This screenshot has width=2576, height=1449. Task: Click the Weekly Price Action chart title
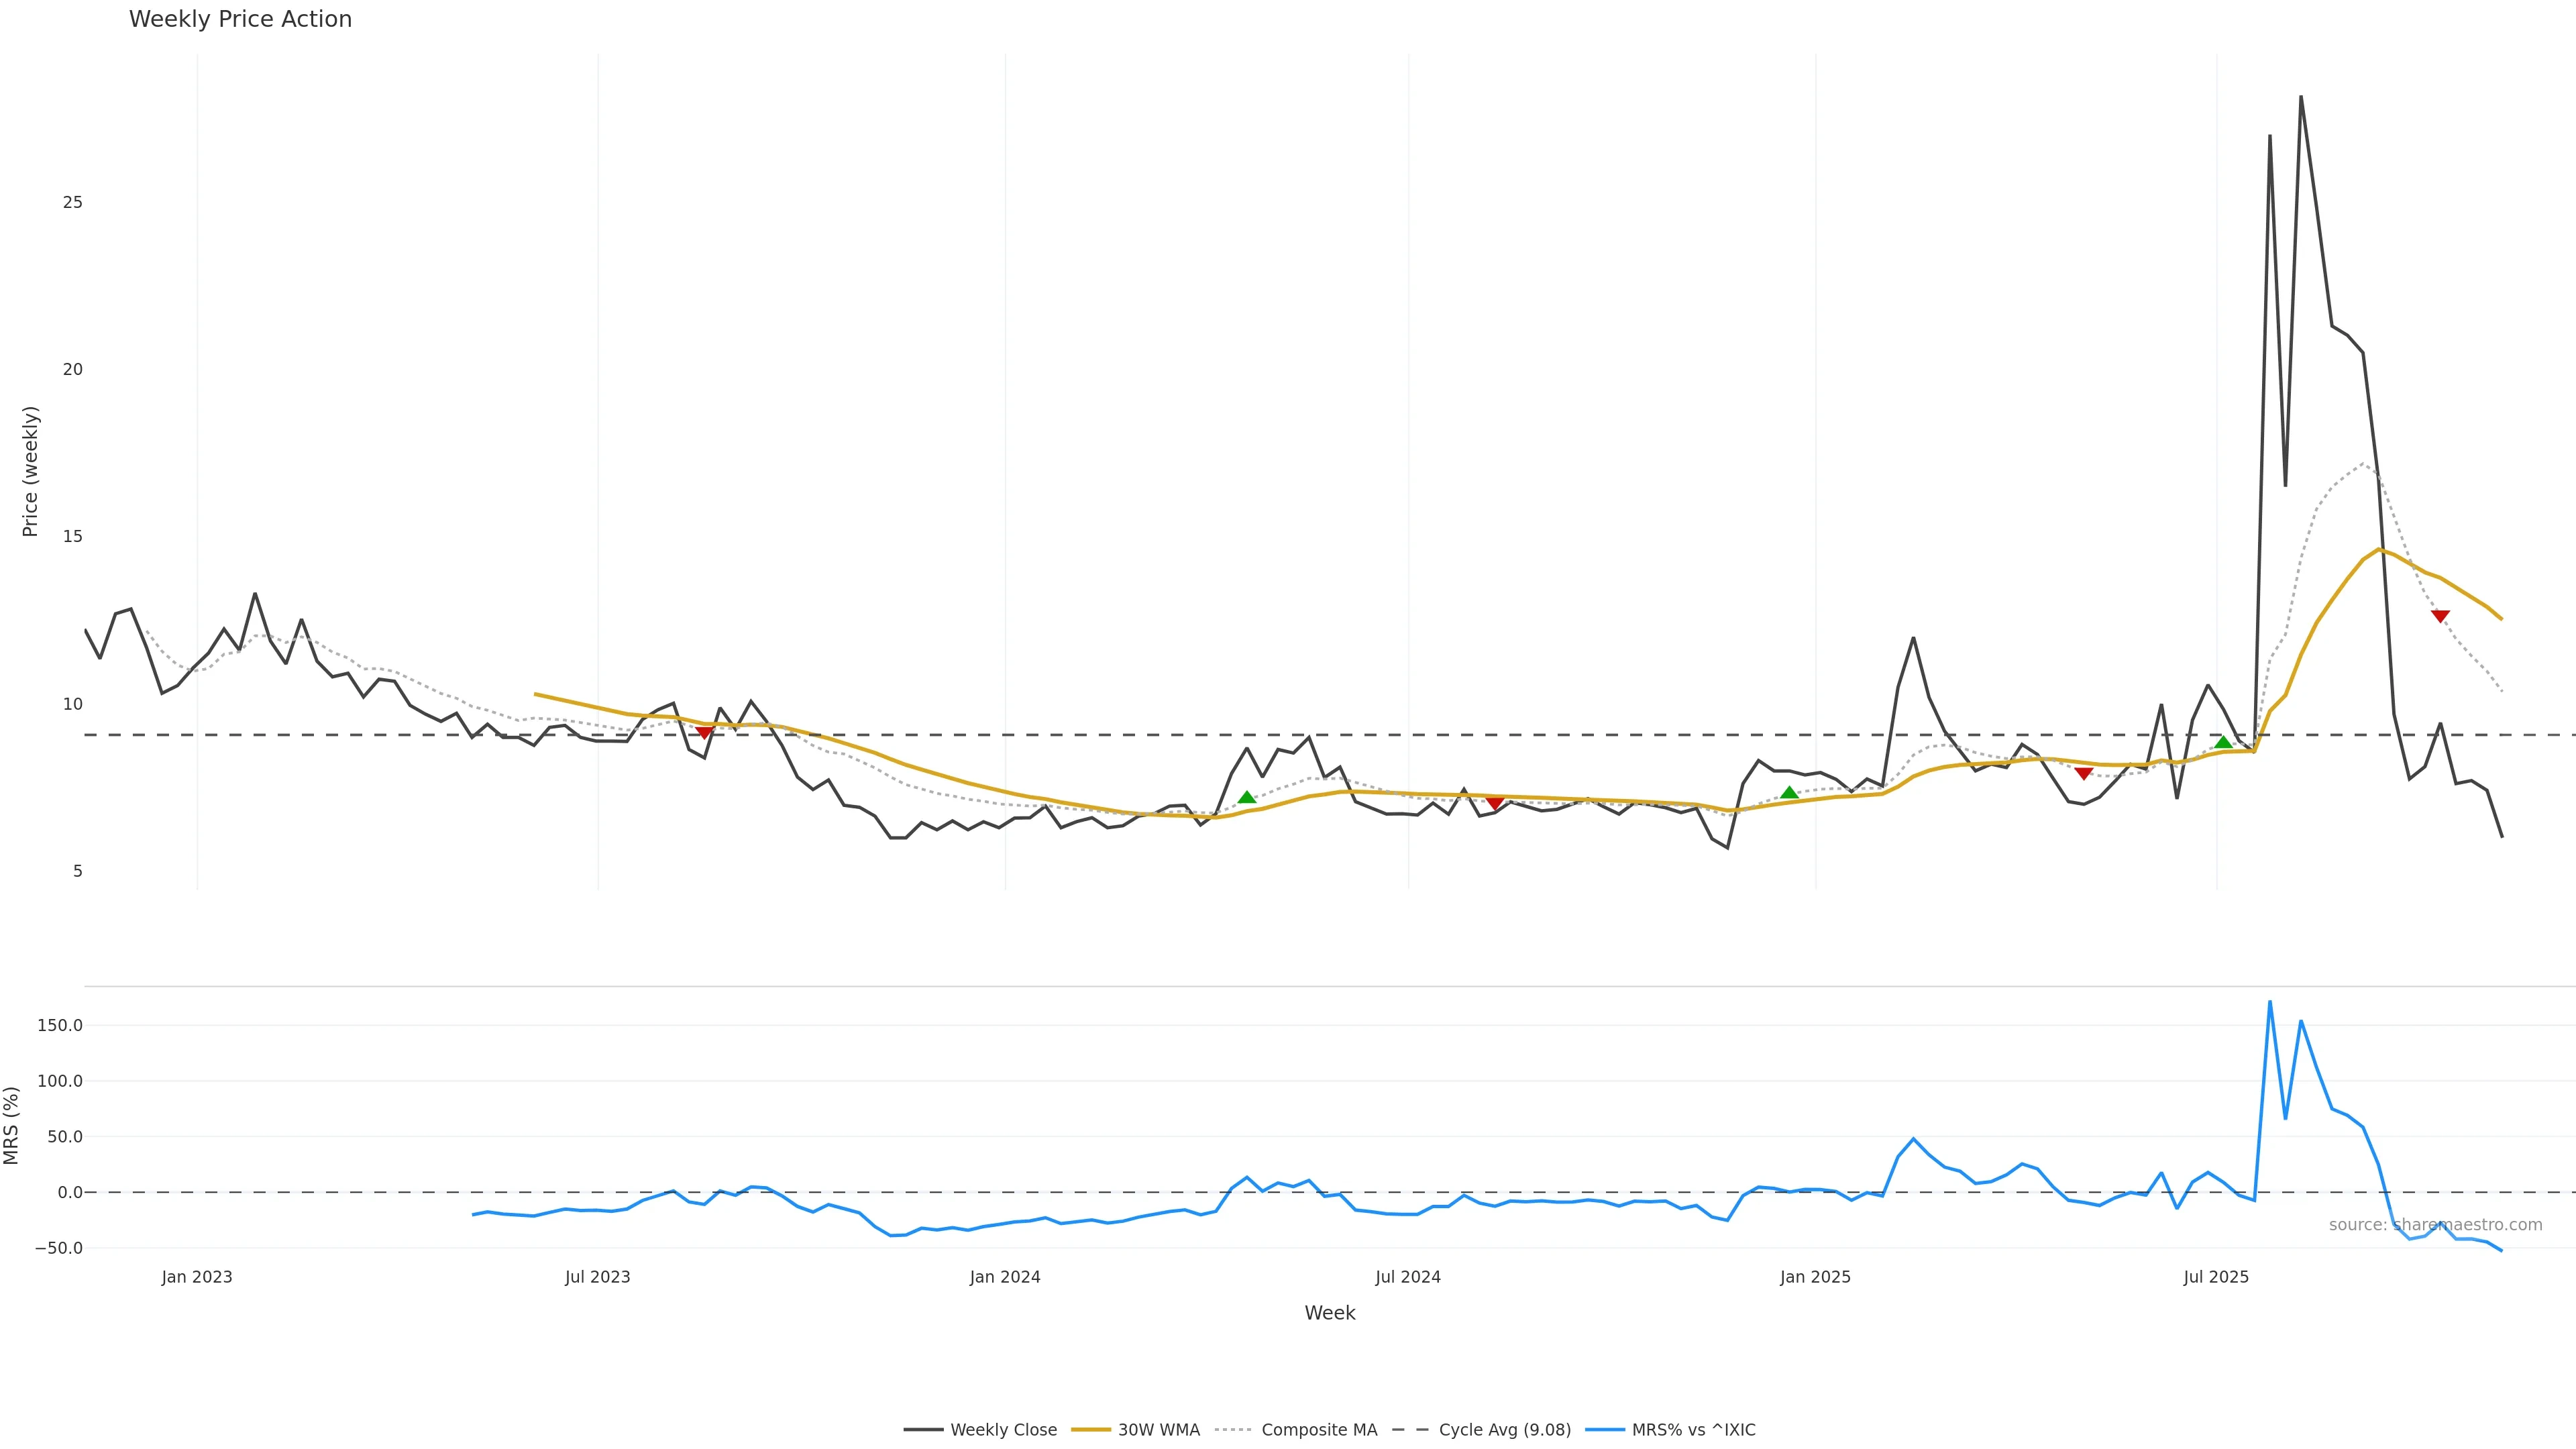click(x=240, y=19)
